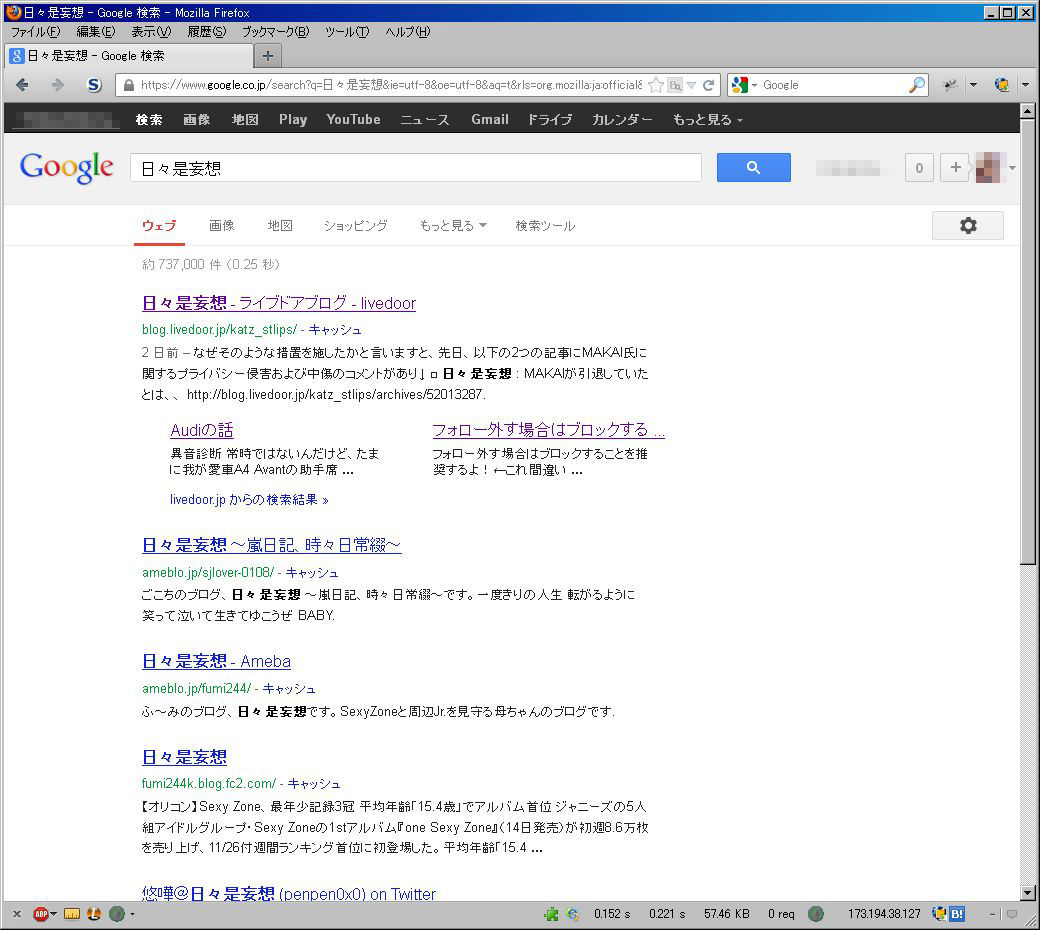Click the blue-and-orange swirl icon beside the puzzle piece

point(573,914)
